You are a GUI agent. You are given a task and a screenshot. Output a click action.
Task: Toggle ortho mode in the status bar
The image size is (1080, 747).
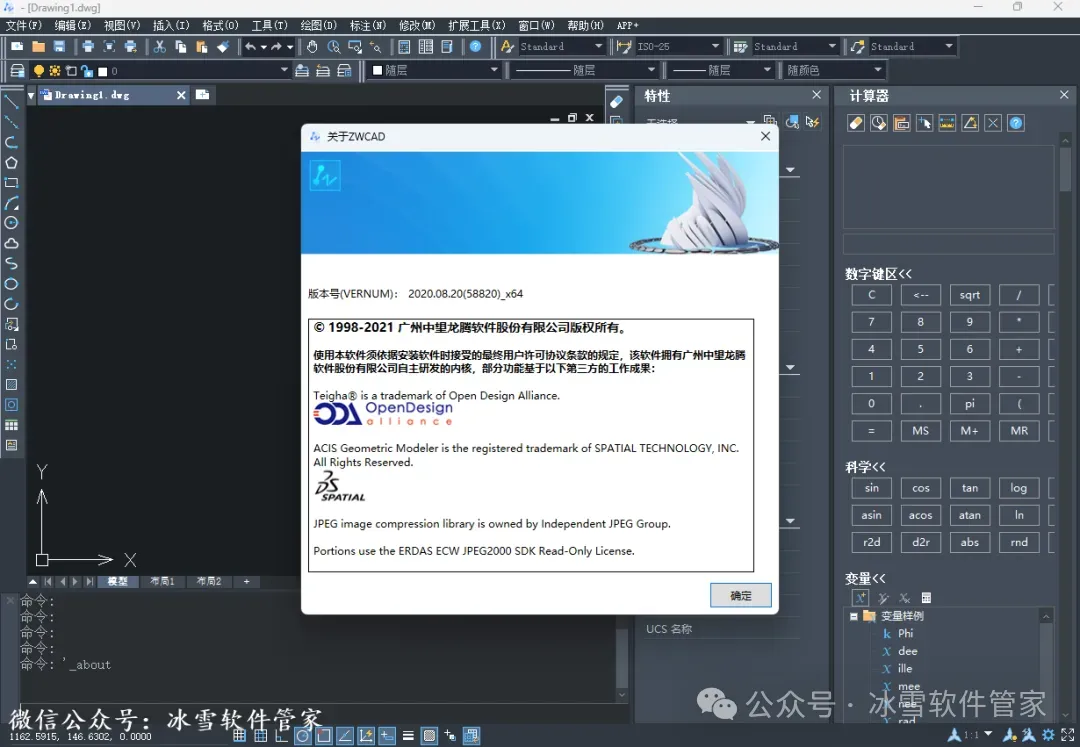click(281, 735)
